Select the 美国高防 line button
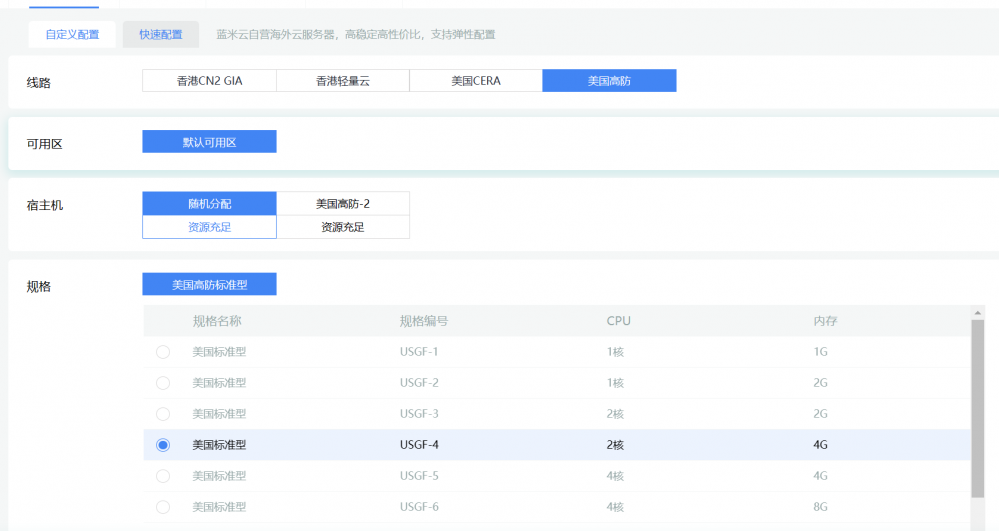Image resolution: width=999 pixels, height=531 pixels. pos(609,81)
